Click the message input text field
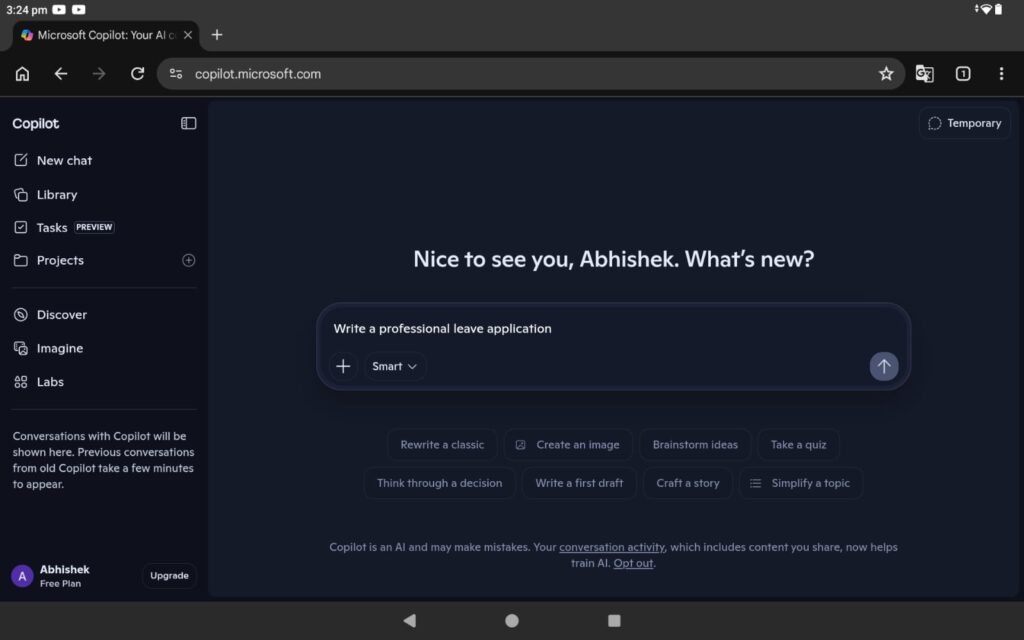This screenshot has height=640, width=1024. pyautogui.click(x=613, y=328)
